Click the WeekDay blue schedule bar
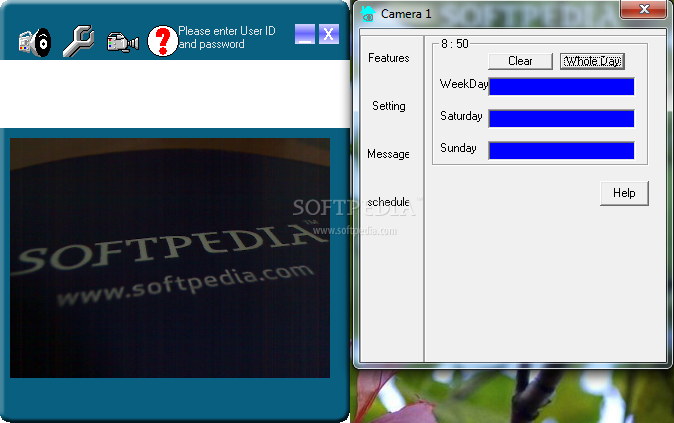The height and width of the screenshot is (423, 674). 561,86
